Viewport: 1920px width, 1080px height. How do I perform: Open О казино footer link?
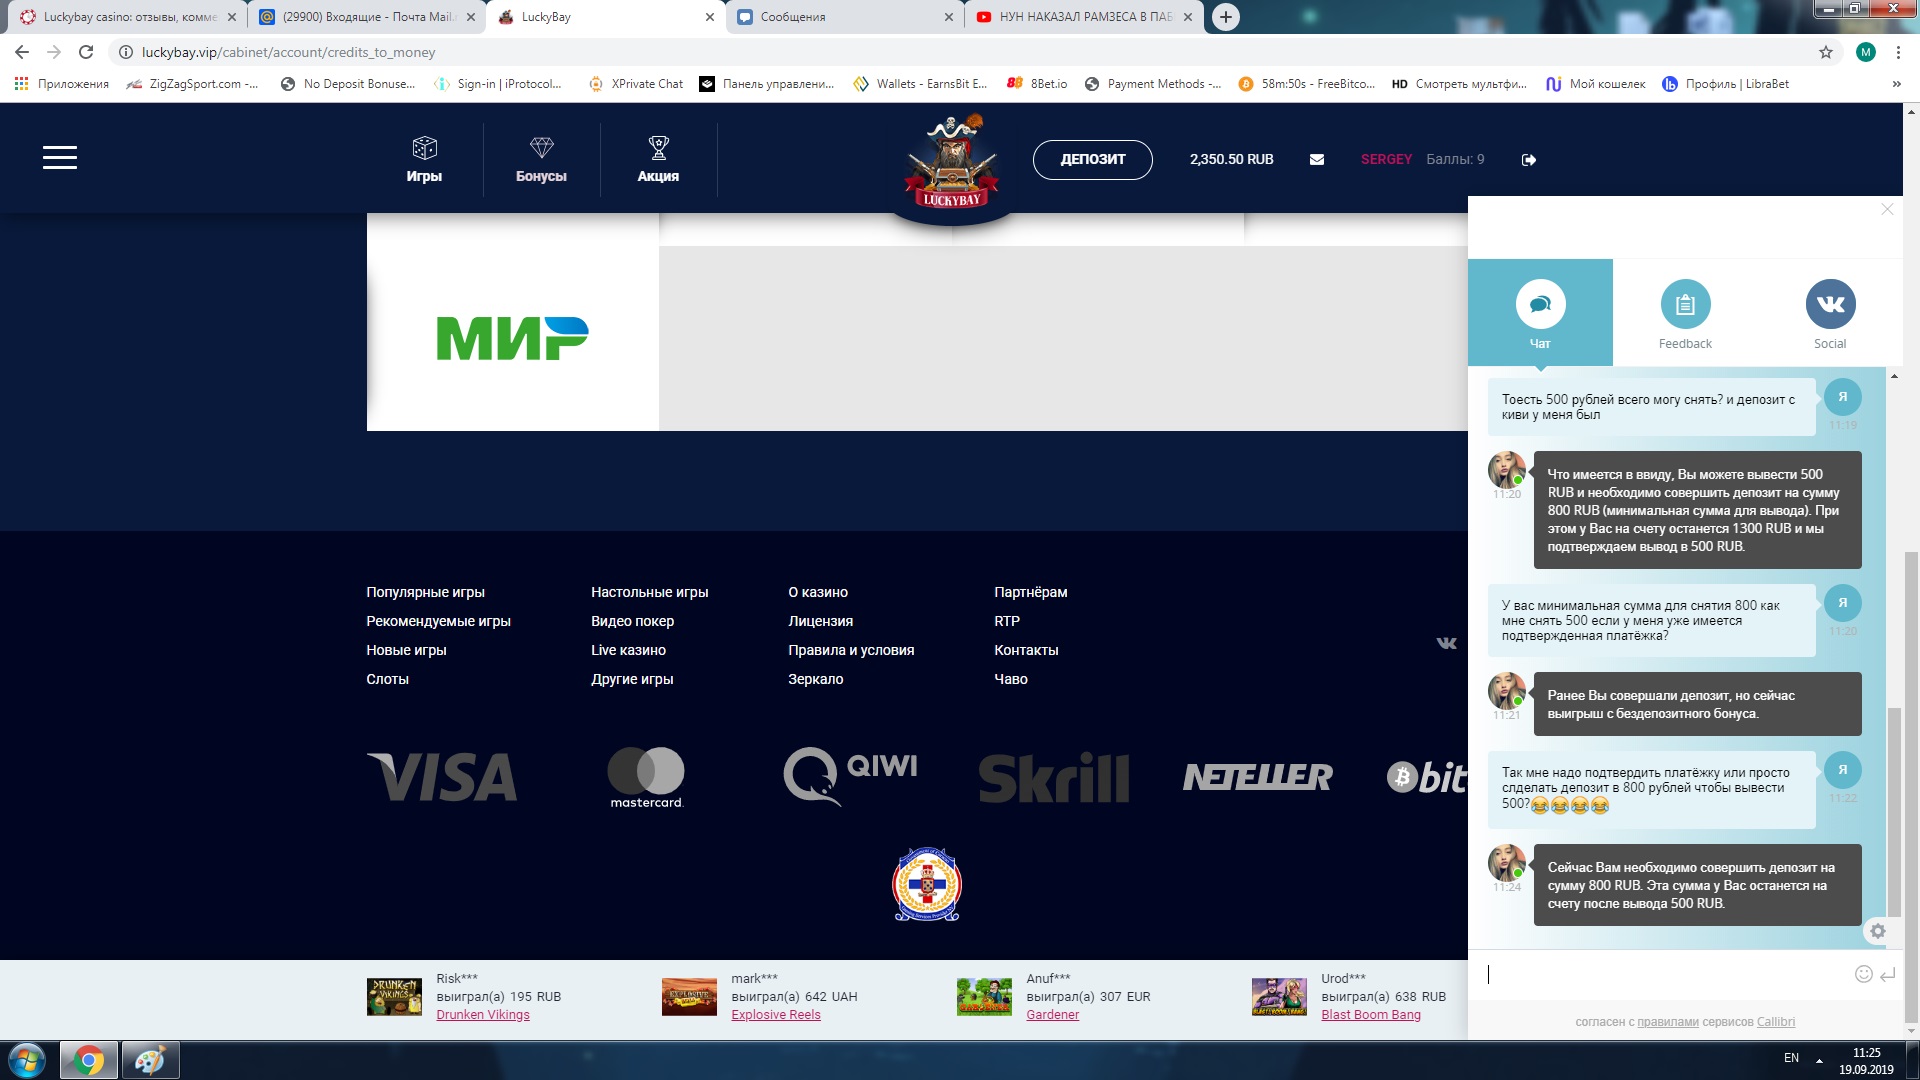click(818, 592)
